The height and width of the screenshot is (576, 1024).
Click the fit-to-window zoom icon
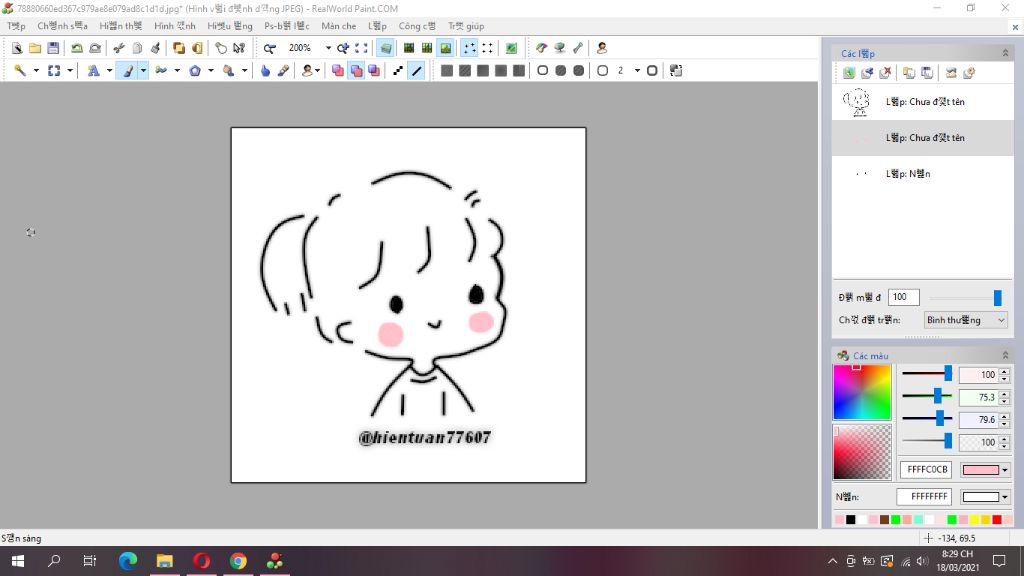[361, 48]
